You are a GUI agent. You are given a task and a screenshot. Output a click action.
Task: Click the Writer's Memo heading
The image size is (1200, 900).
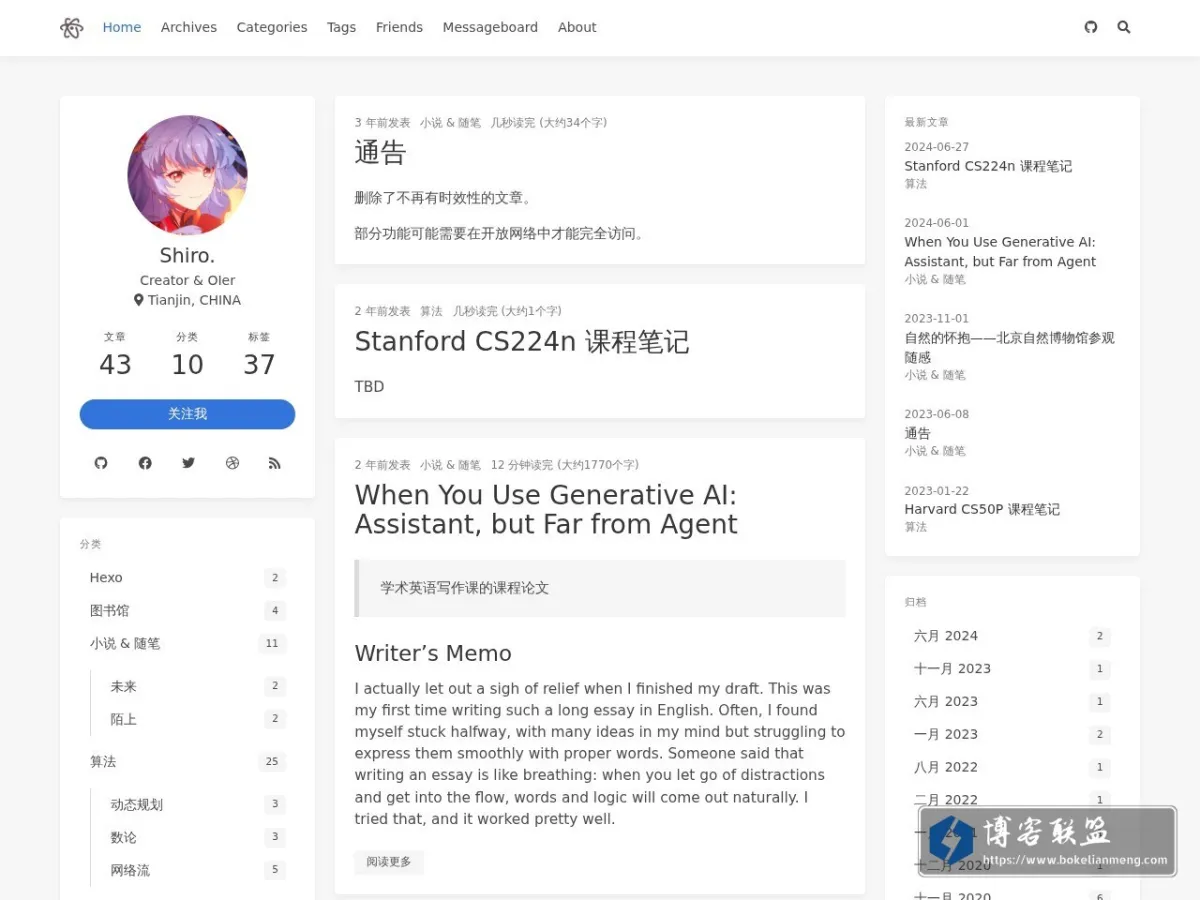click(433, 653)
